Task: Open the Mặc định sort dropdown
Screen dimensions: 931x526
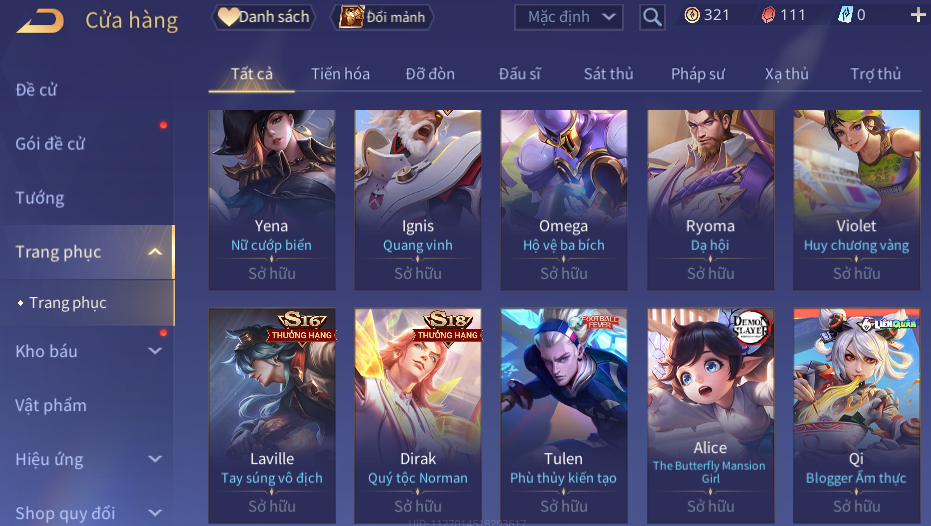Action: 569,17
